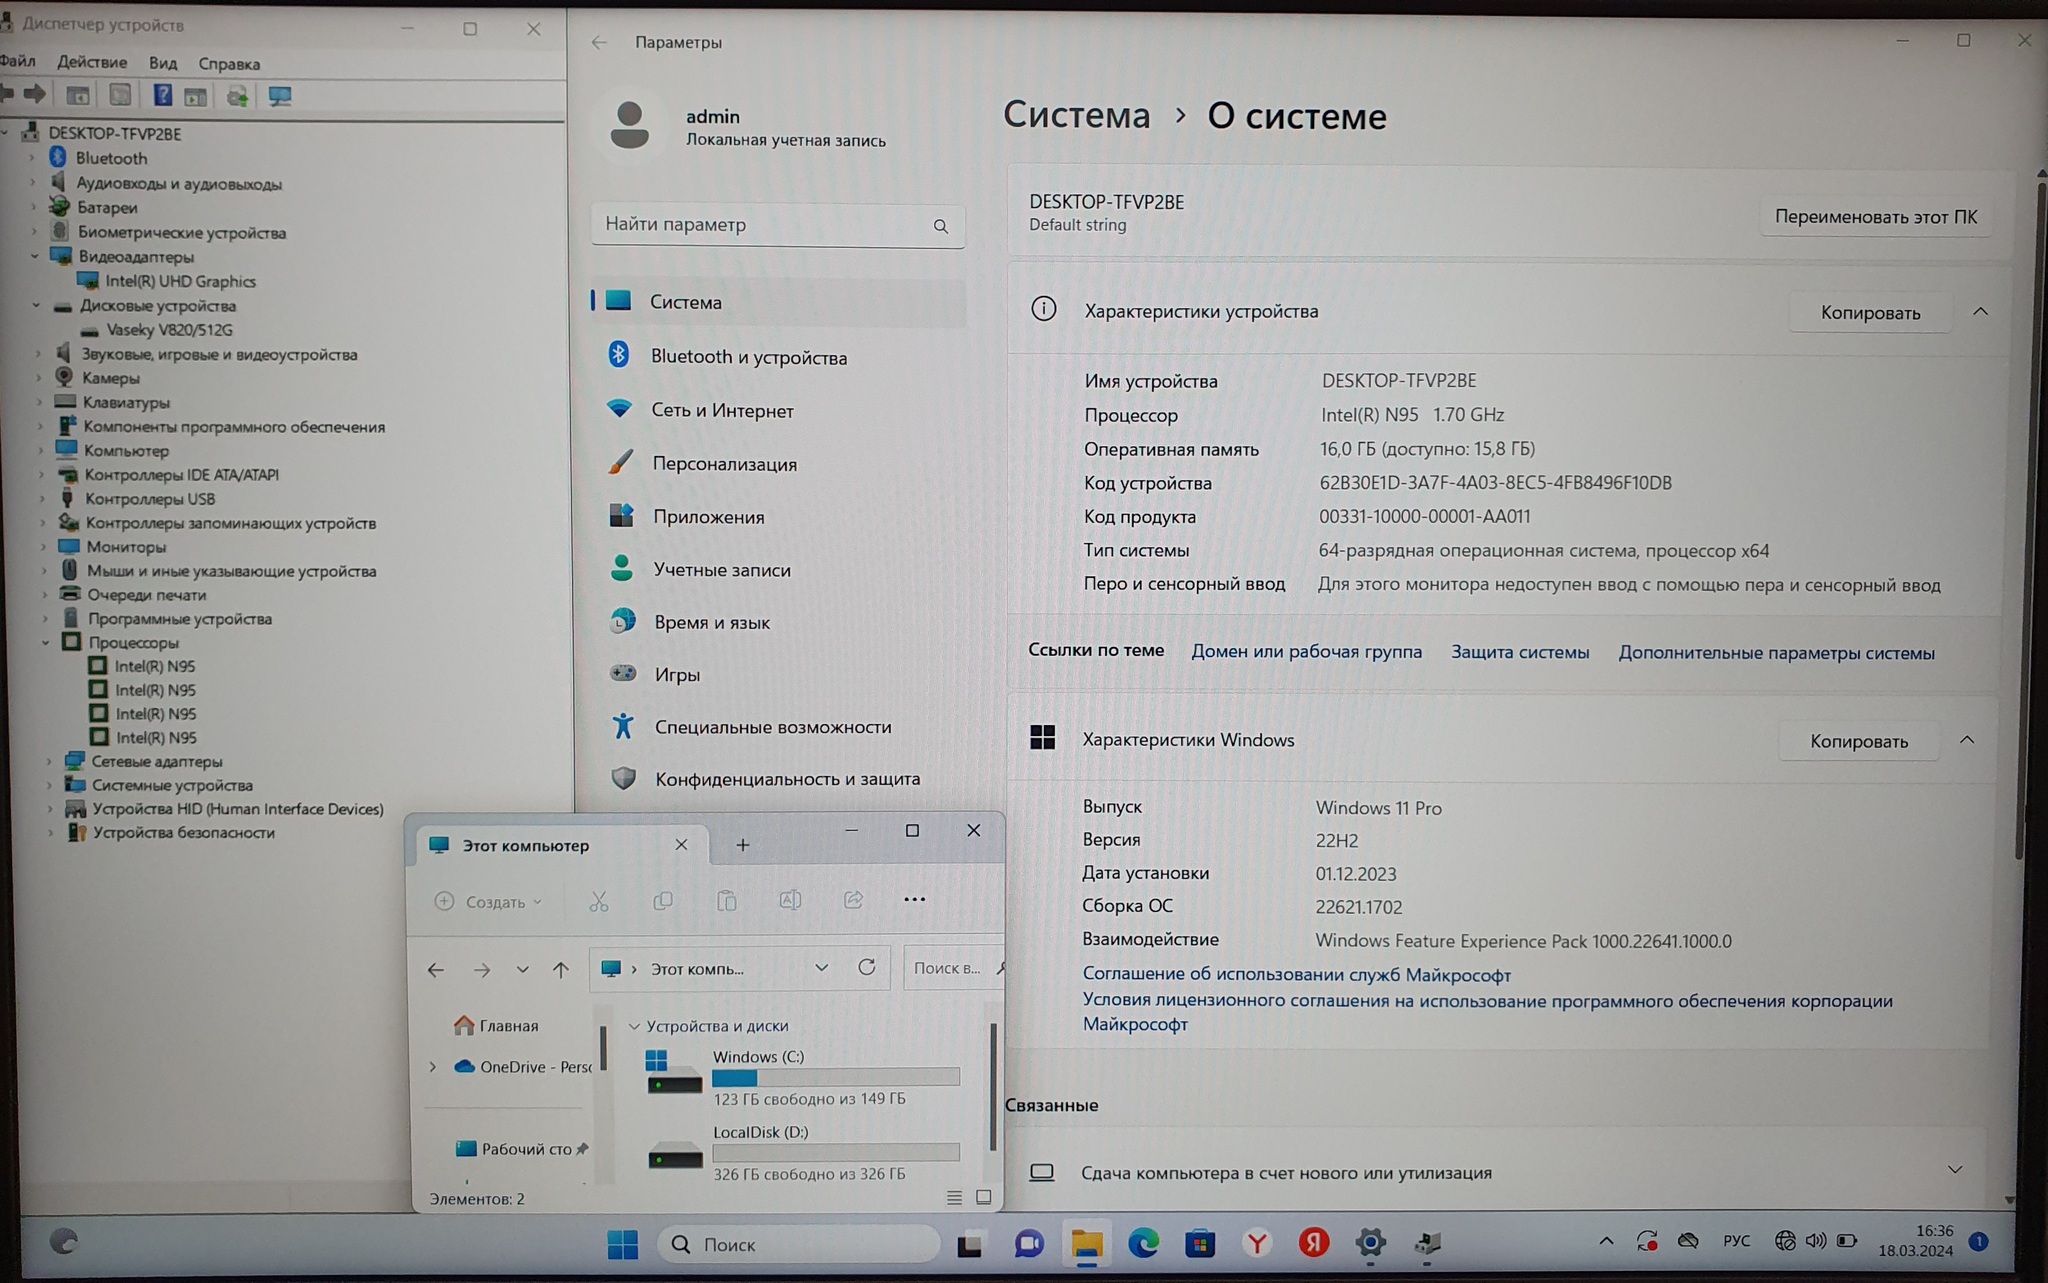Click the scan for hardware changes toolbar icon
This screenshot has width=2048, height=1283.
tap(280, 96)
